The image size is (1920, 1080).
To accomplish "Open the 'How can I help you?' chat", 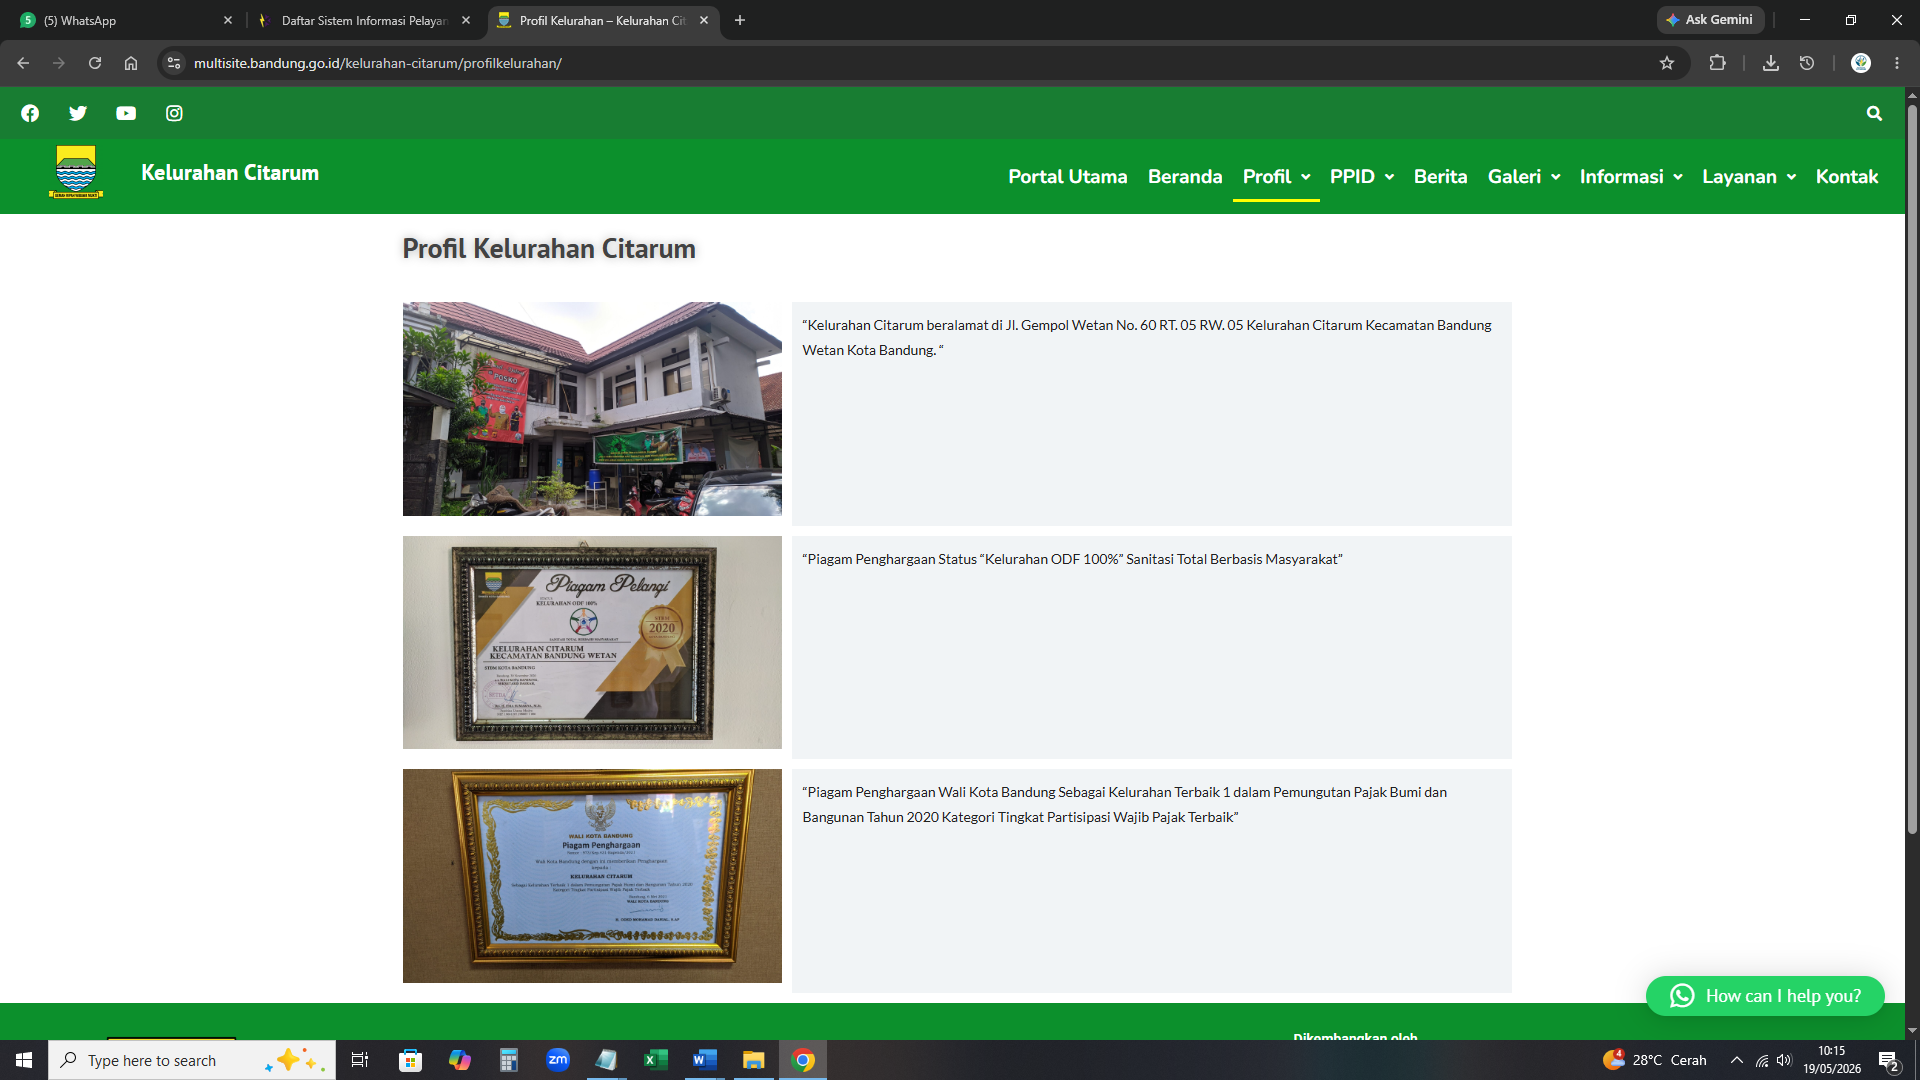I will [x=1765, y=996].
